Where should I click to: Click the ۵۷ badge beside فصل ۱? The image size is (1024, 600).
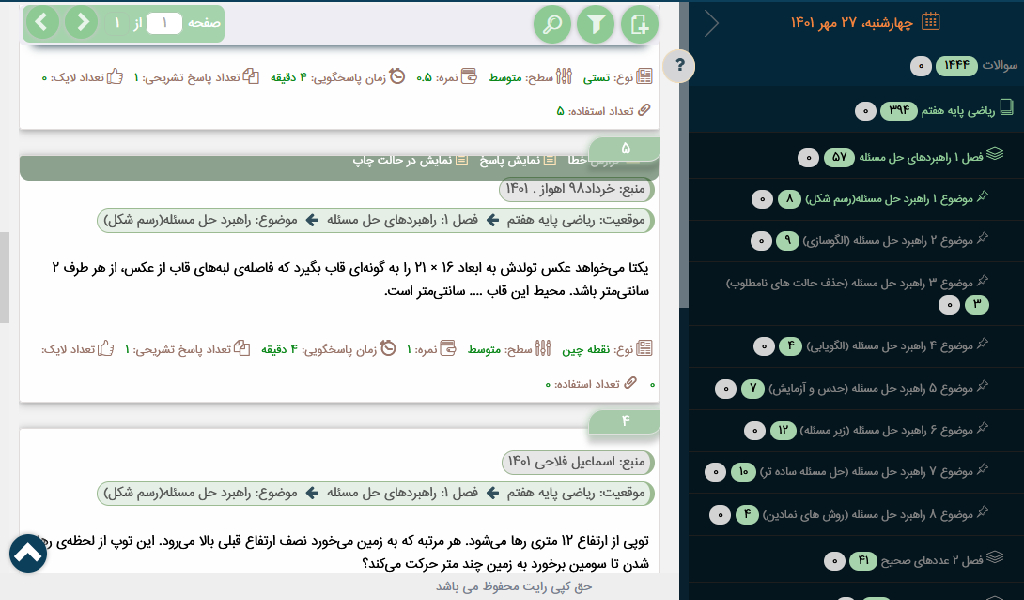click(x=839, y=157)
